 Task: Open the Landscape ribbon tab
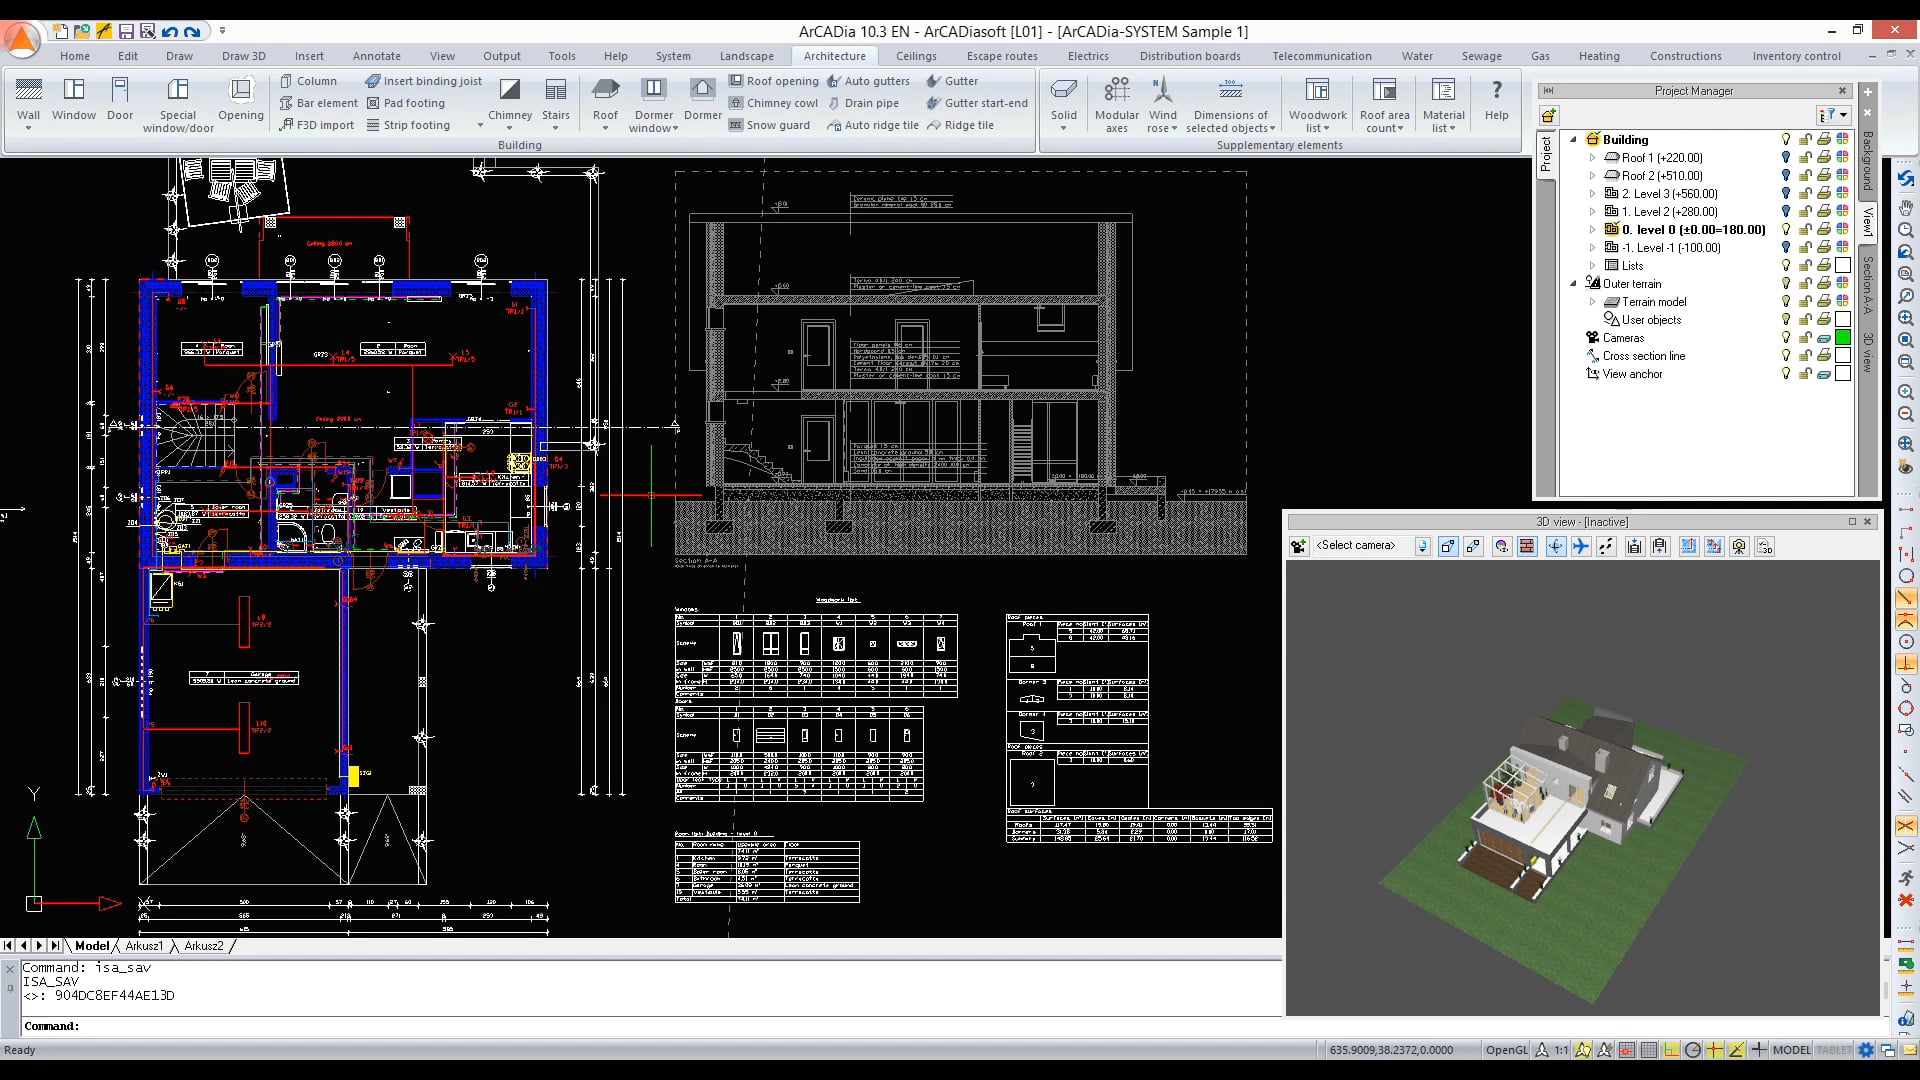[746, 56]
